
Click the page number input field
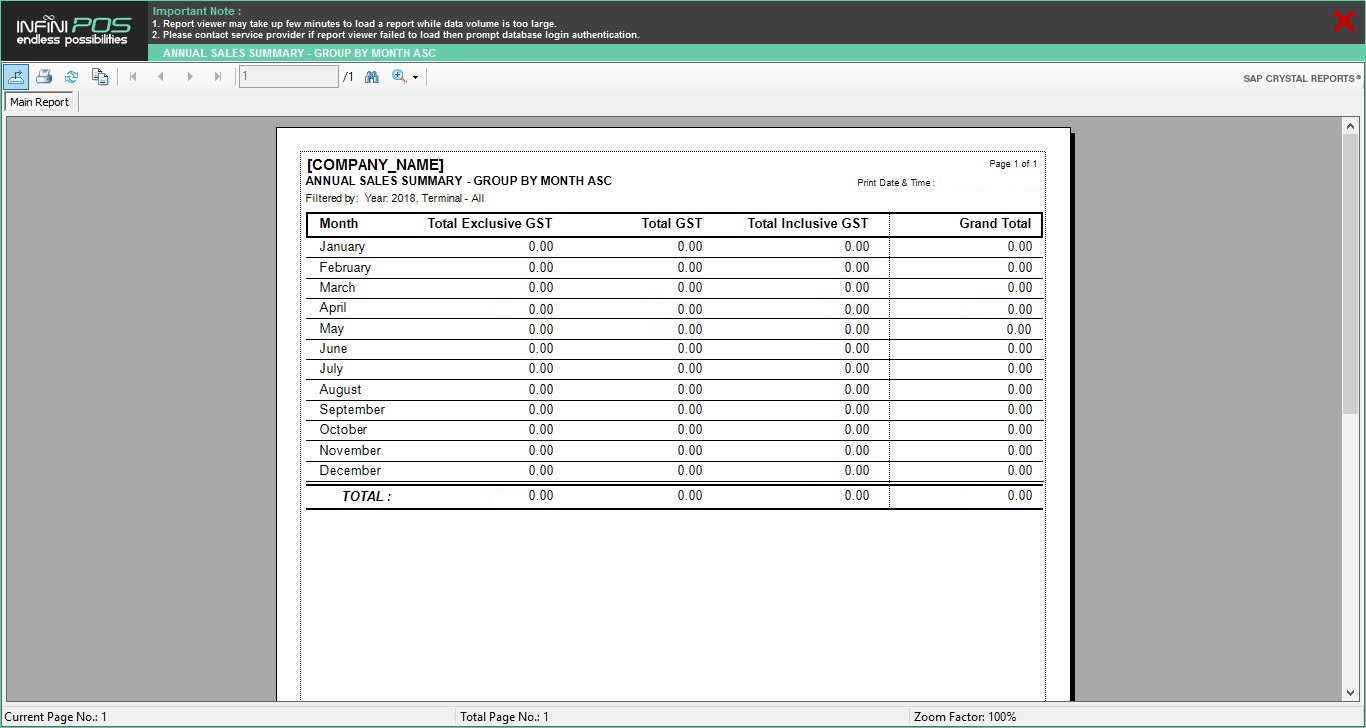coord(289,77)
